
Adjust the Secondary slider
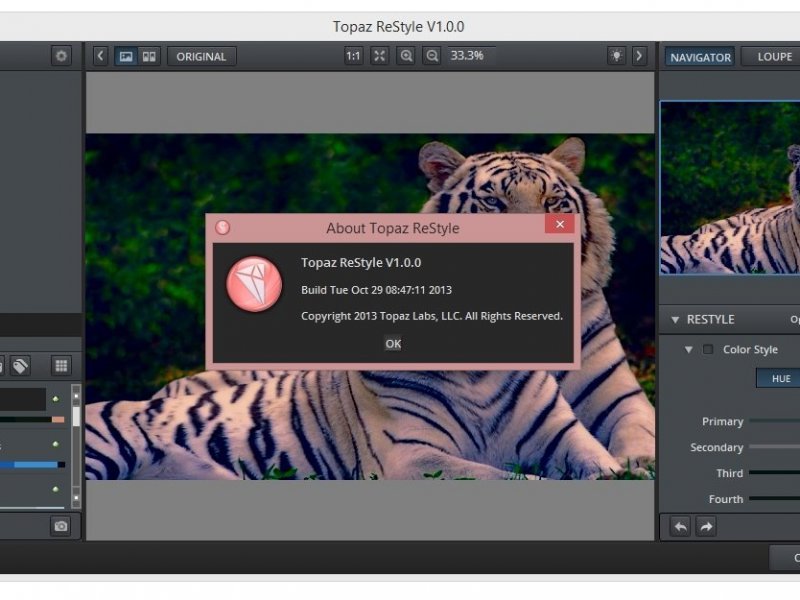click(774, 447)
